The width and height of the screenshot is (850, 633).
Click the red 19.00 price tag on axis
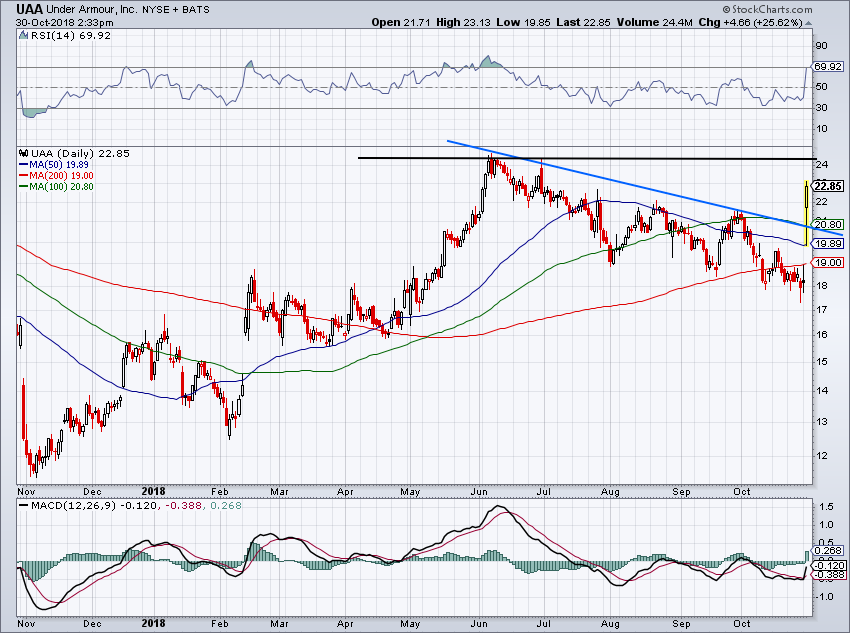click(828, 263)
